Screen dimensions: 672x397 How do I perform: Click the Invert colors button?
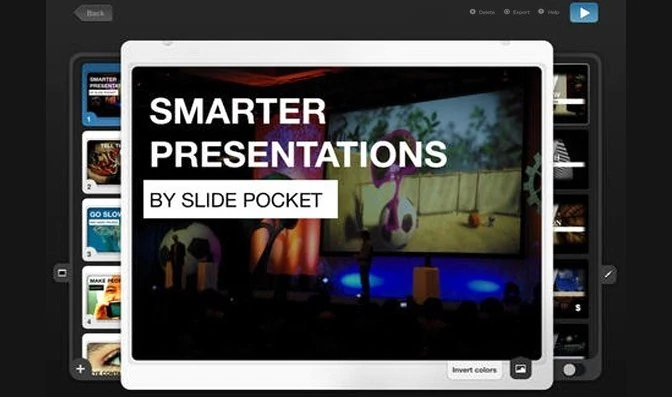pos(474,370)
